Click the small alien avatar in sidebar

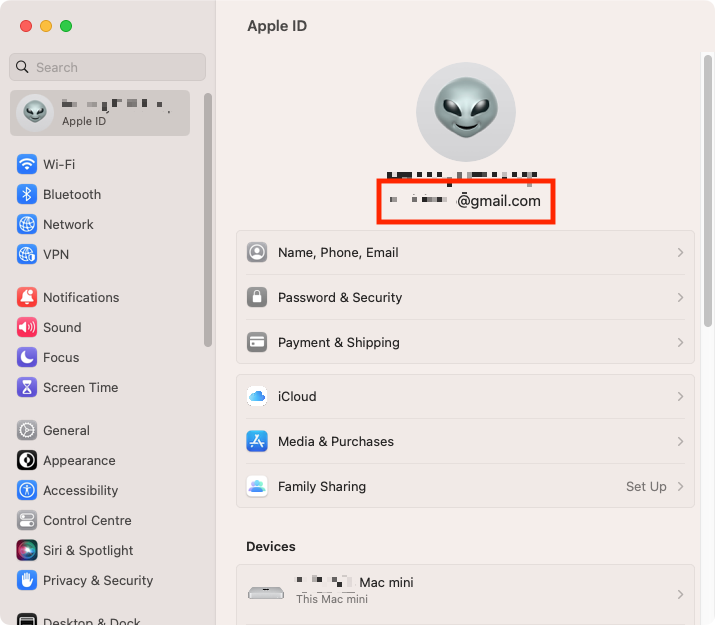pyautogui.click(x=35, y=113)
